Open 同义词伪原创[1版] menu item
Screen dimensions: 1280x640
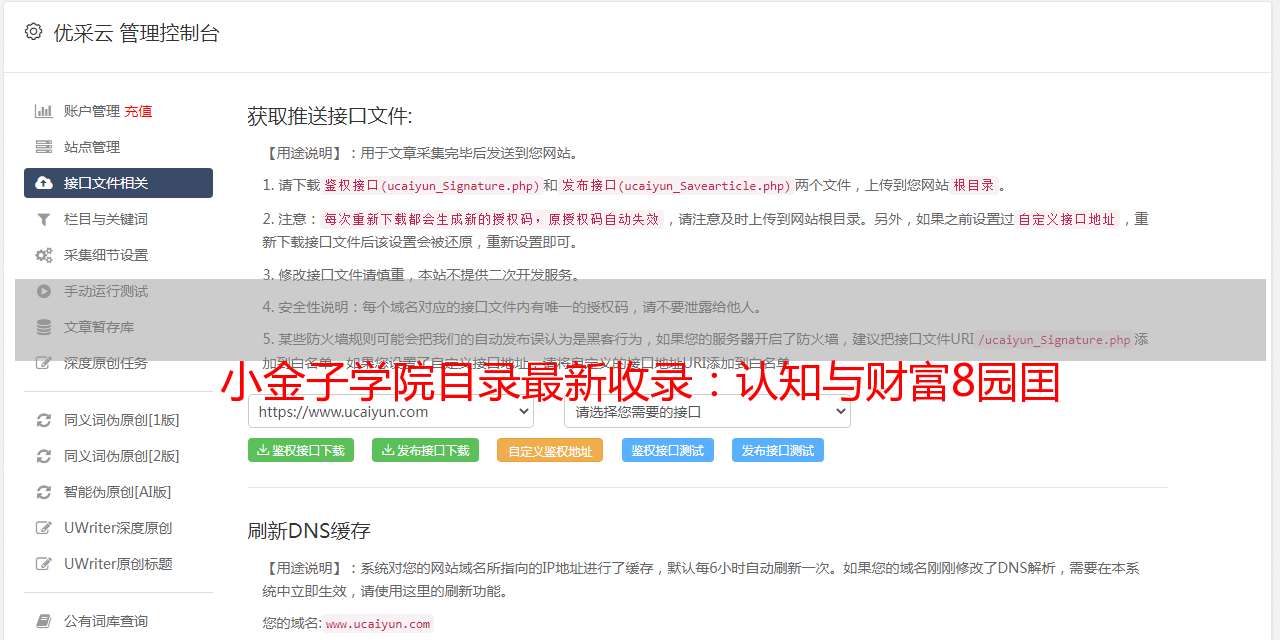[118, 420]
